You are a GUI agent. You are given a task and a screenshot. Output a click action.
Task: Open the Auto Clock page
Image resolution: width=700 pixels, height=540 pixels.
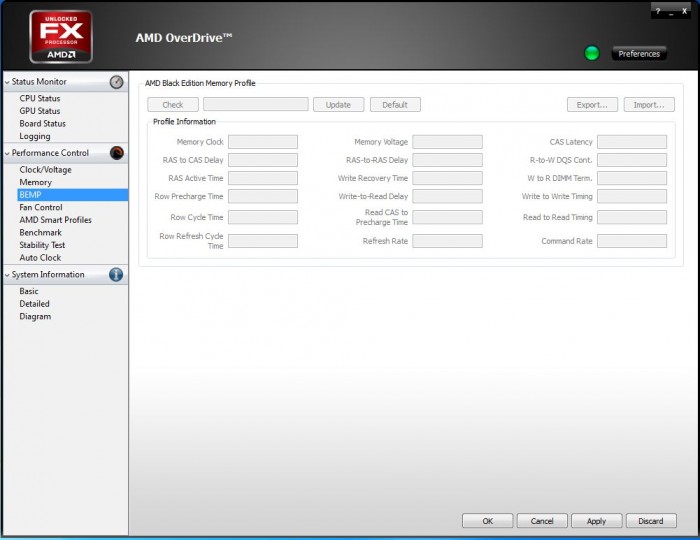[x=40, y=258]
